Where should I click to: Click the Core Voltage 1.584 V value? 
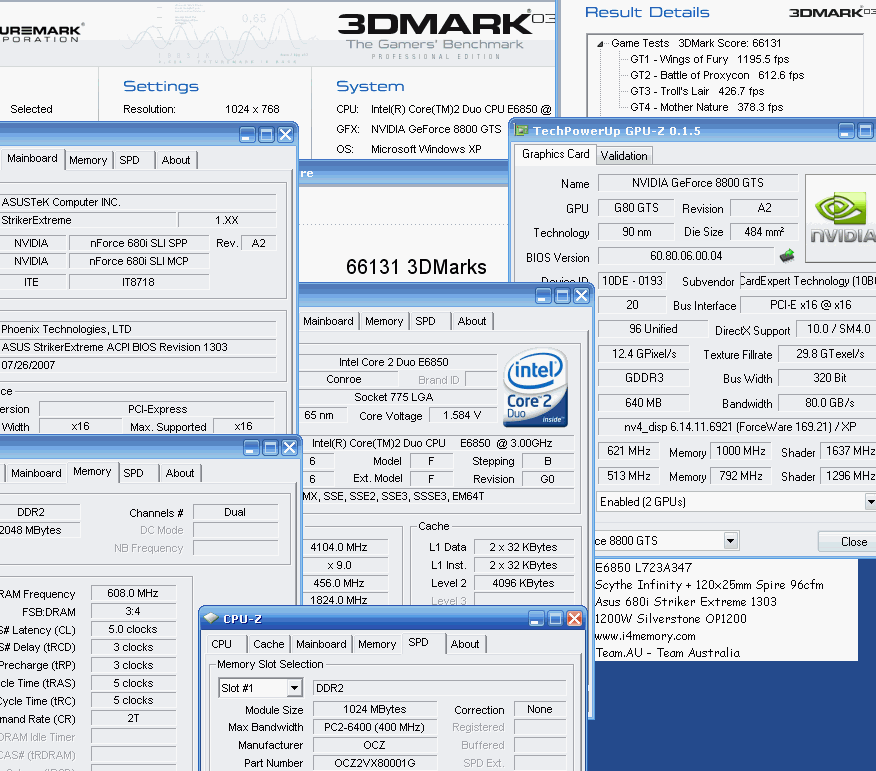(462, 415)
